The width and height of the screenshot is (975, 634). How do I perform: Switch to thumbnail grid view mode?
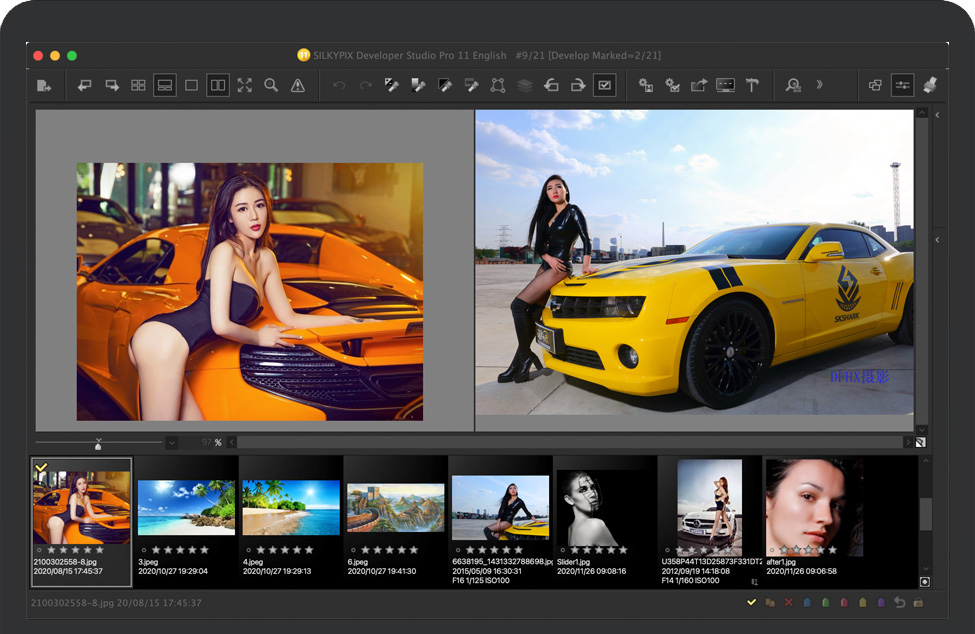coord(139,86)
